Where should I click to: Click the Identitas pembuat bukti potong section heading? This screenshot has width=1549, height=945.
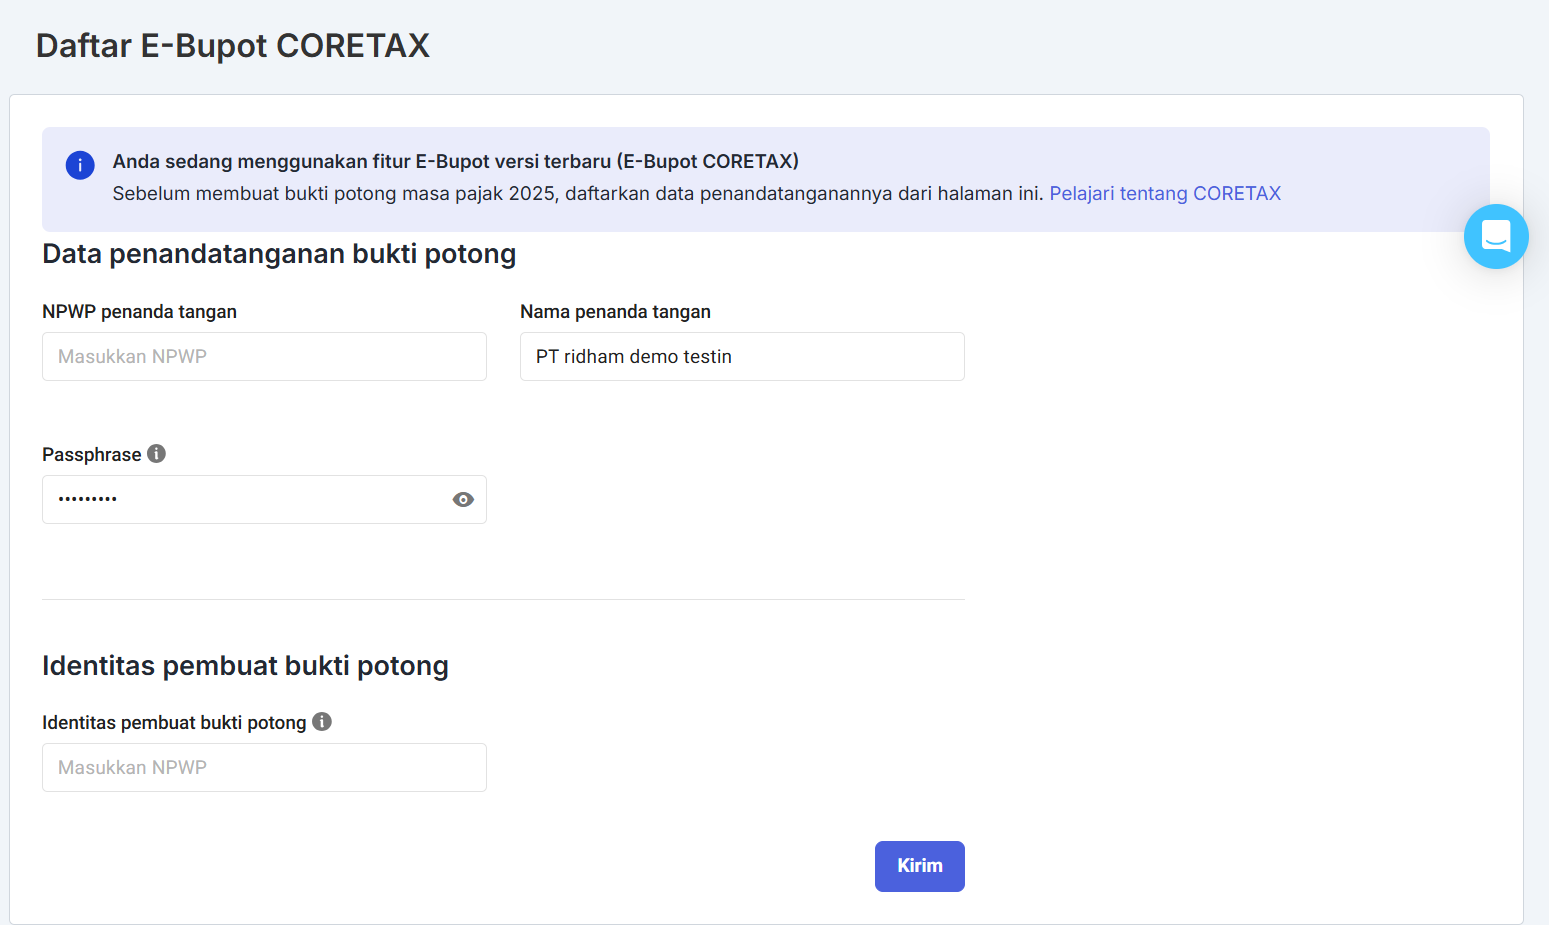coord(245,666)
